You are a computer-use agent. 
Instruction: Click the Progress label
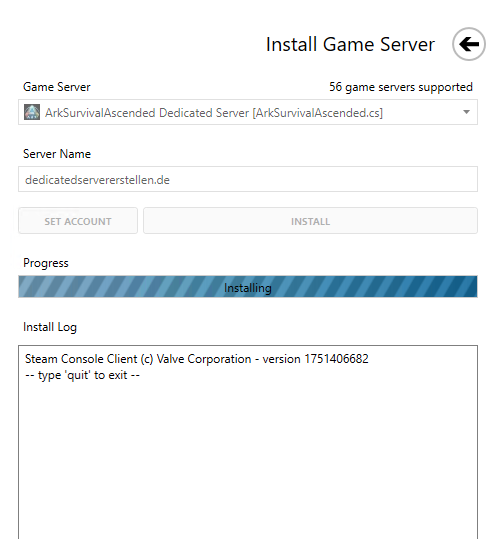46,263
